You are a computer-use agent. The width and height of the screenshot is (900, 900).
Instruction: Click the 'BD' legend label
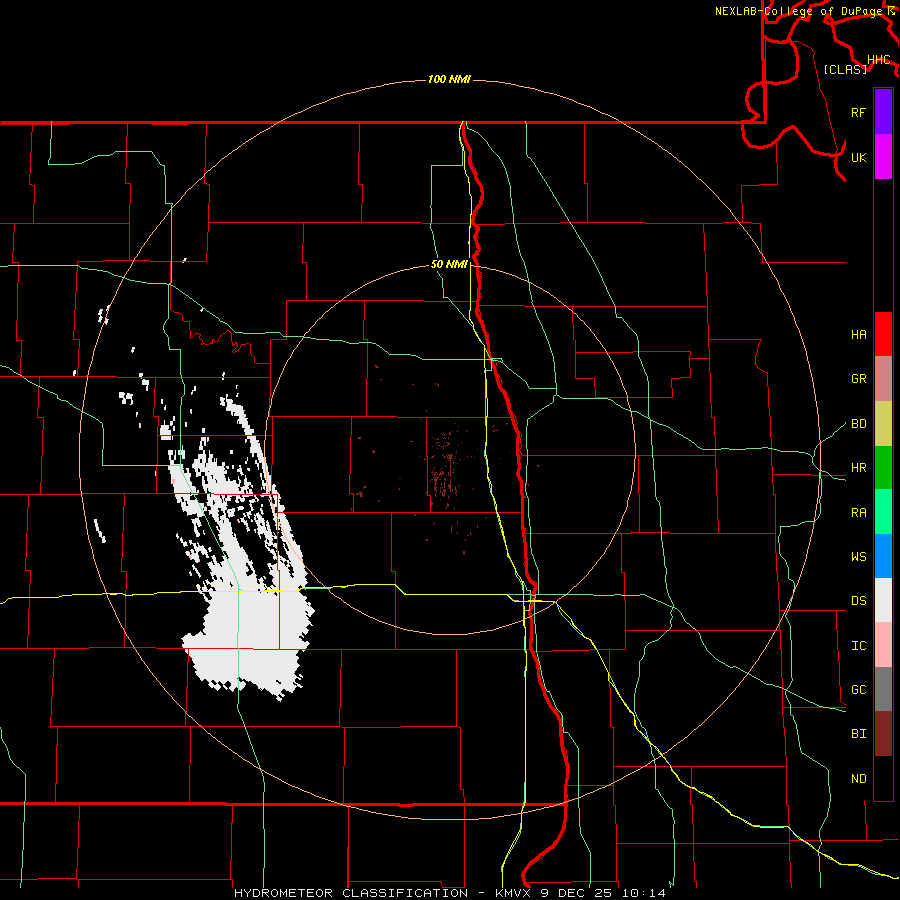coord(858,424)
